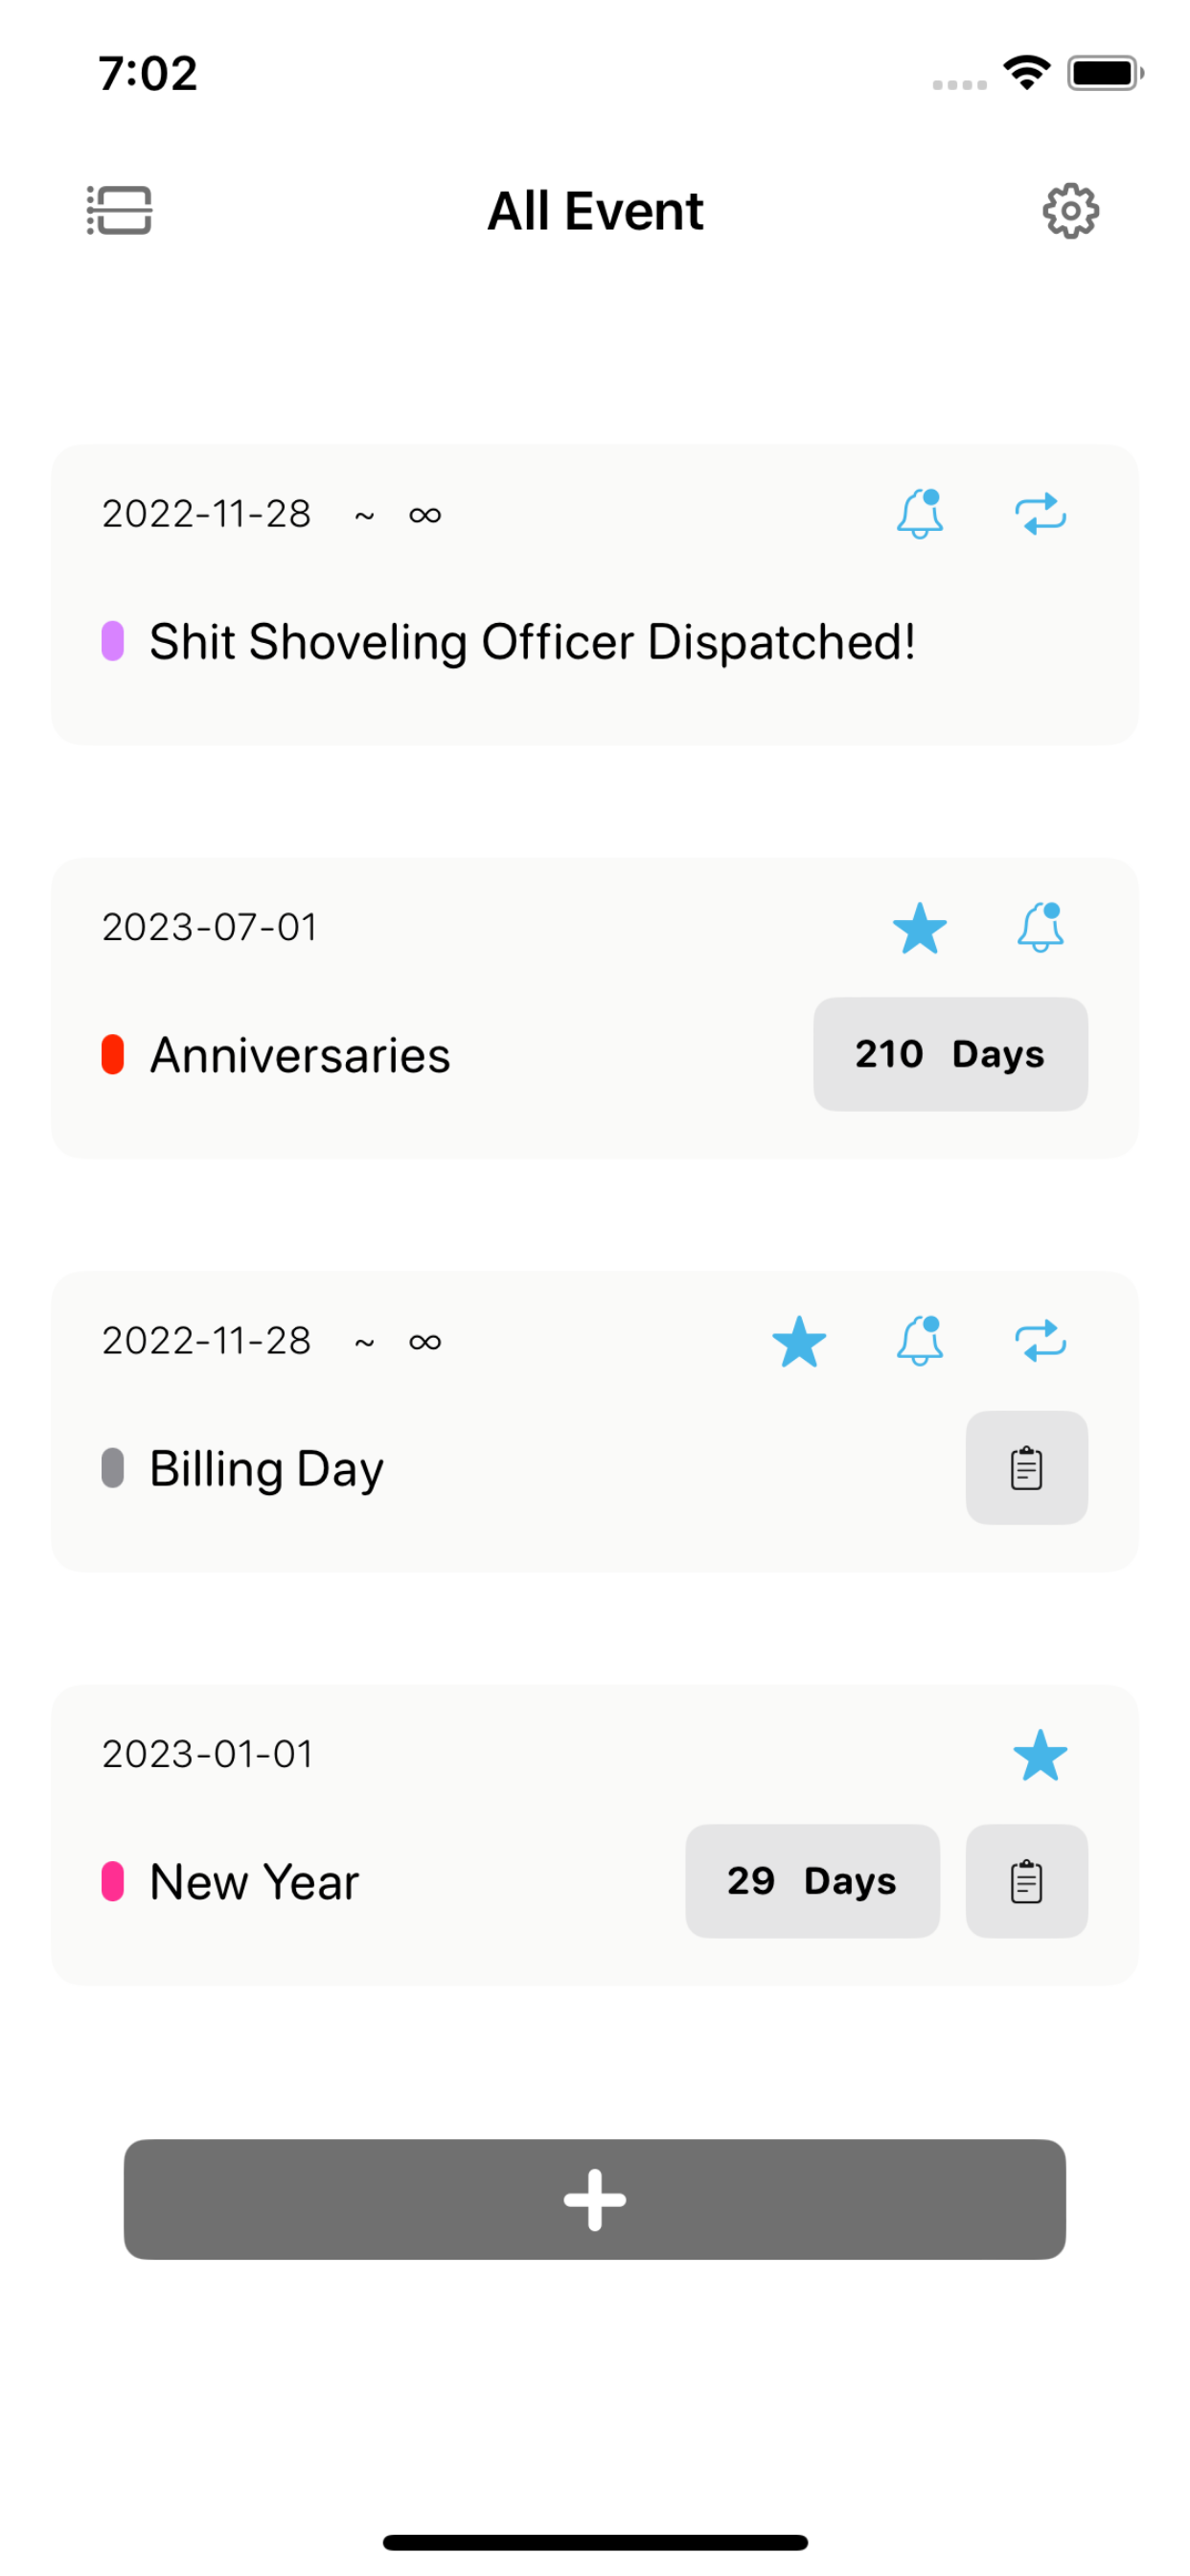
Task: Select the red color tag beside Anniversaries
Action: pos(113,1054)
